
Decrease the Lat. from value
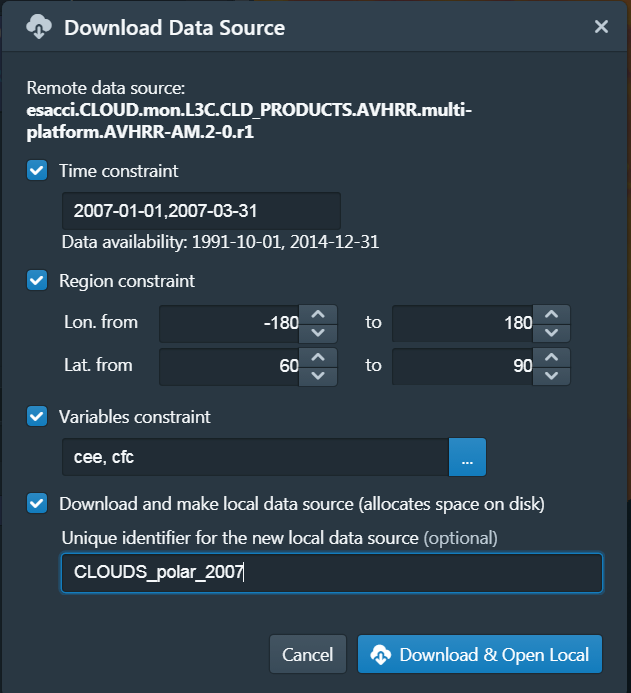pyautogui.click(x=318, y=376)
